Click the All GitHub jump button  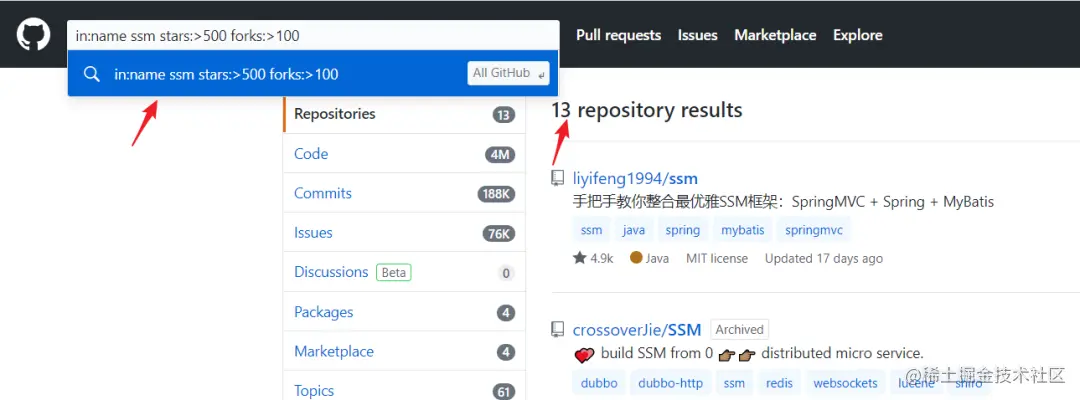[509, 73]
